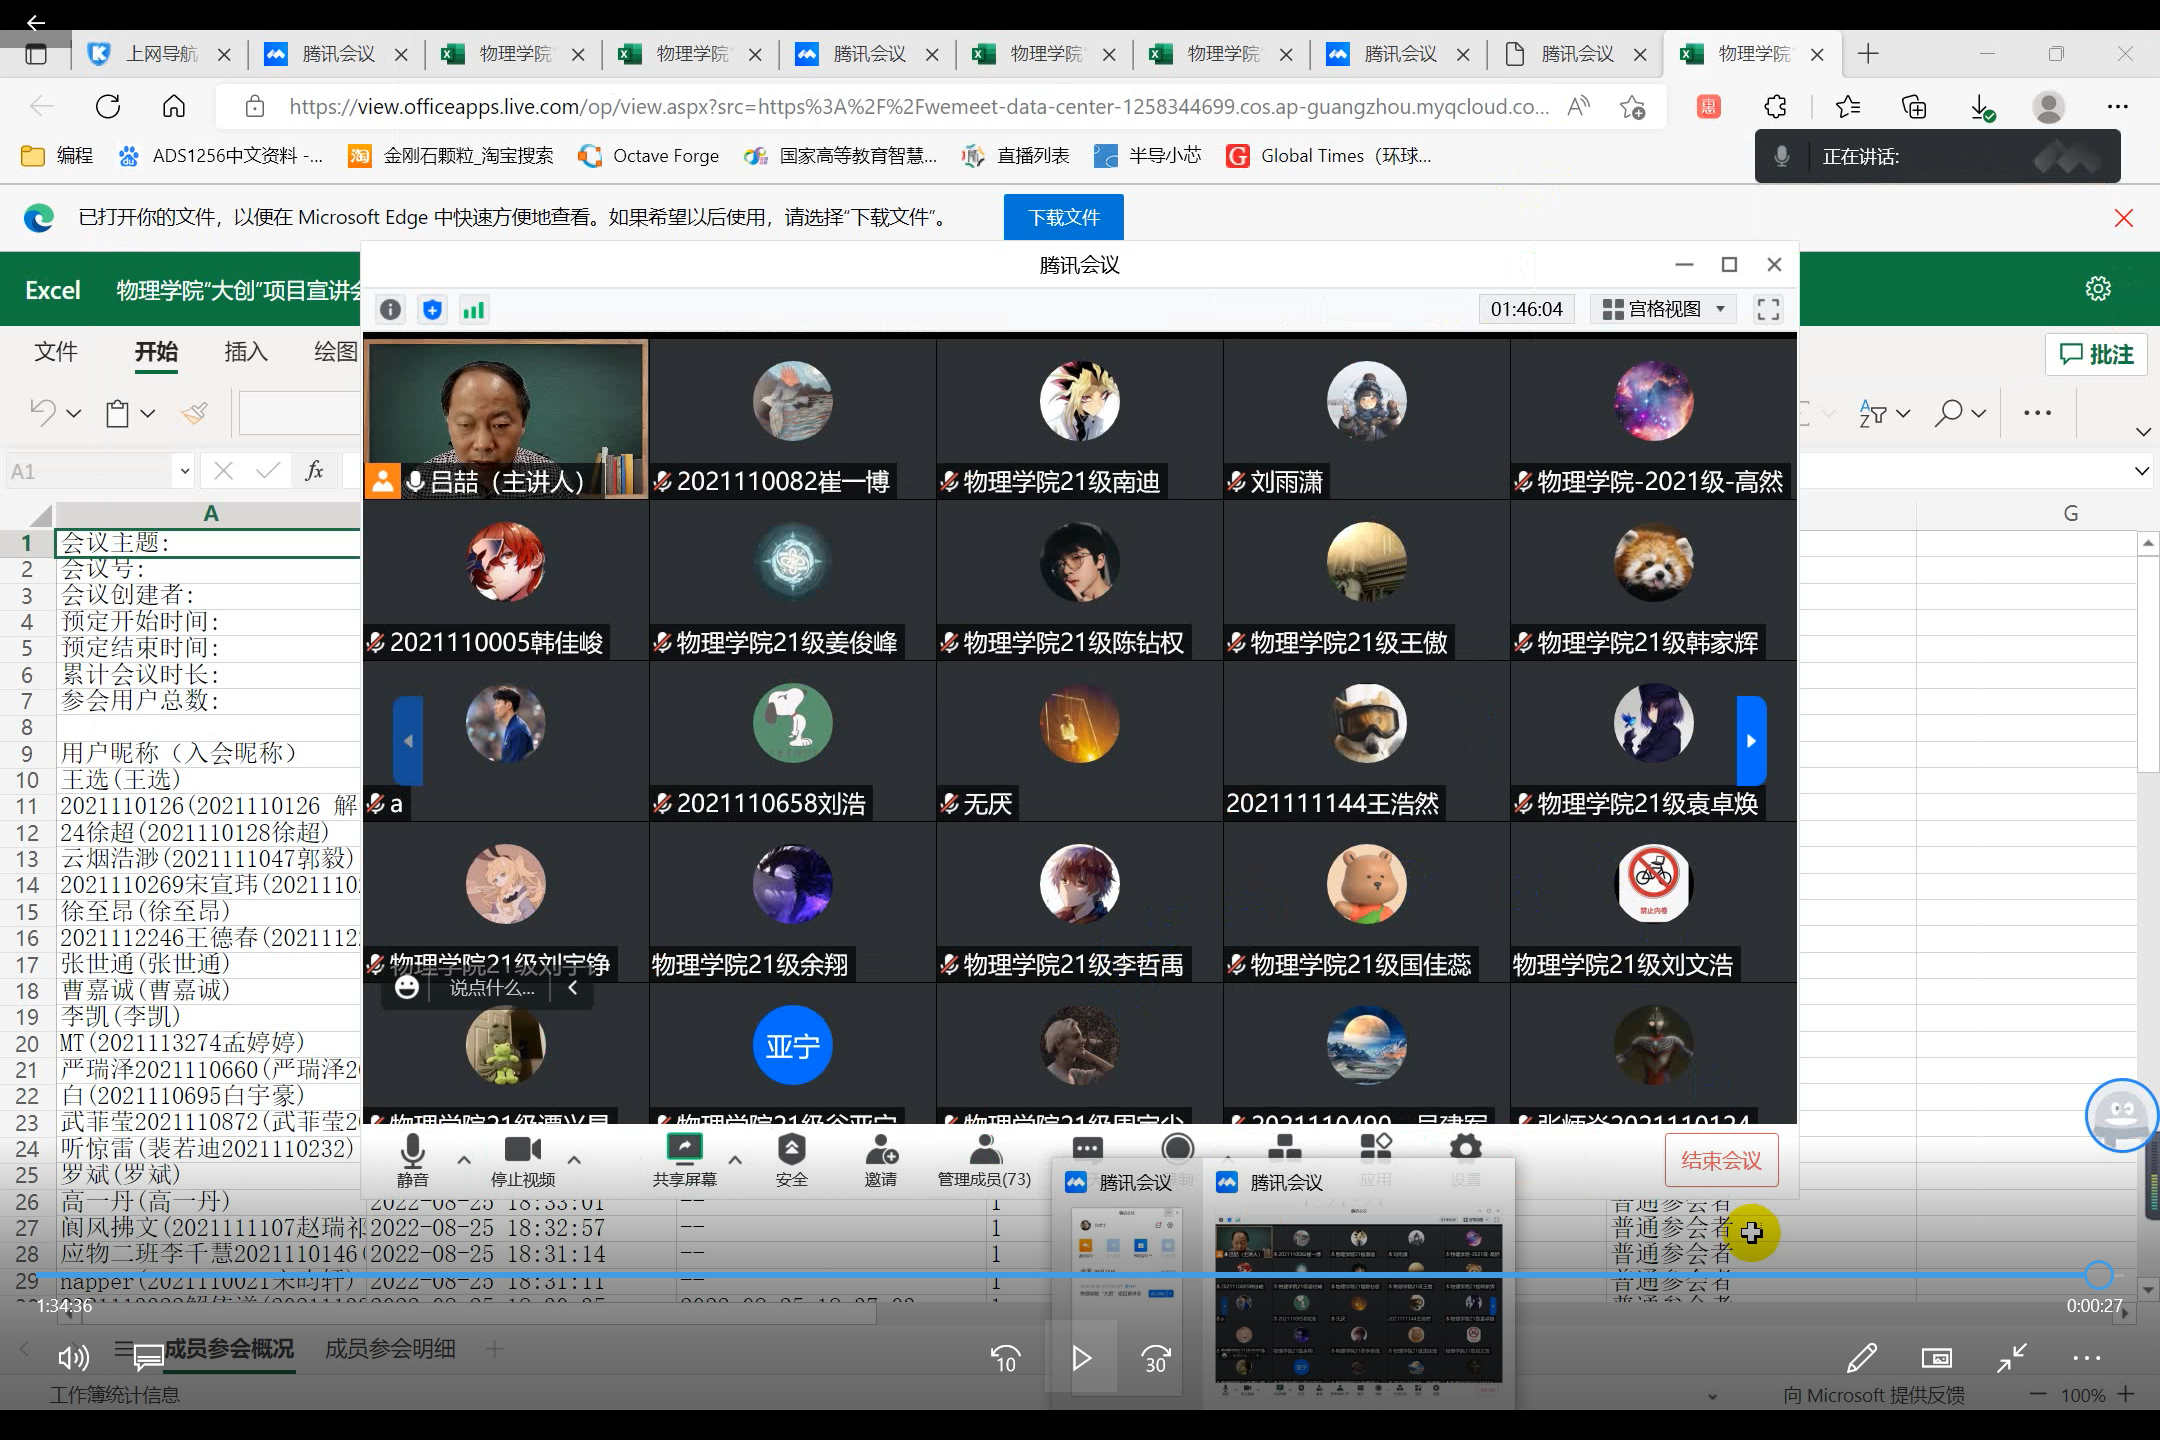
Task: Click the Invite (邀请) icon
Action: [881, 1150]
